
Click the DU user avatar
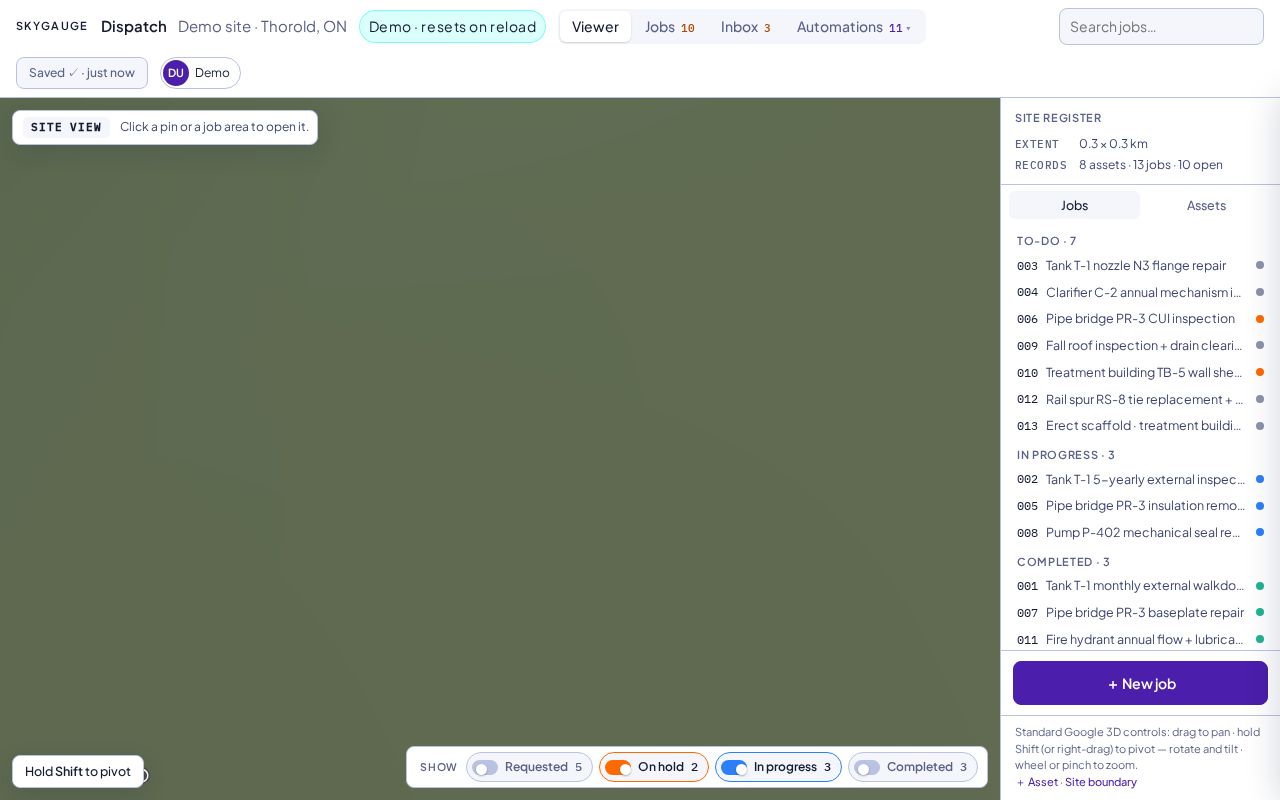176,73
